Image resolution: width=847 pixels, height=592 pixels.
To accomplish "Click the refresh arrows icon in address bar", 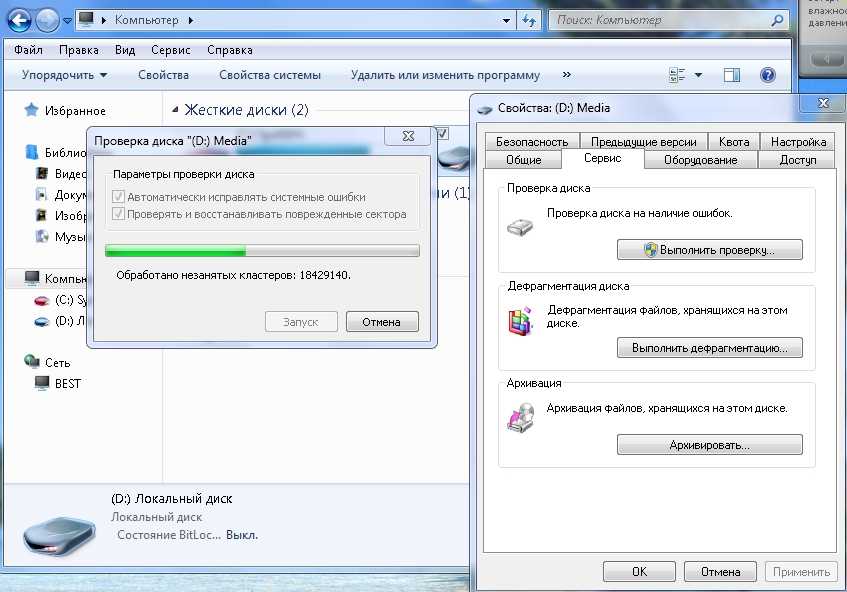I will pyautogui.click(x=530, y=20).
